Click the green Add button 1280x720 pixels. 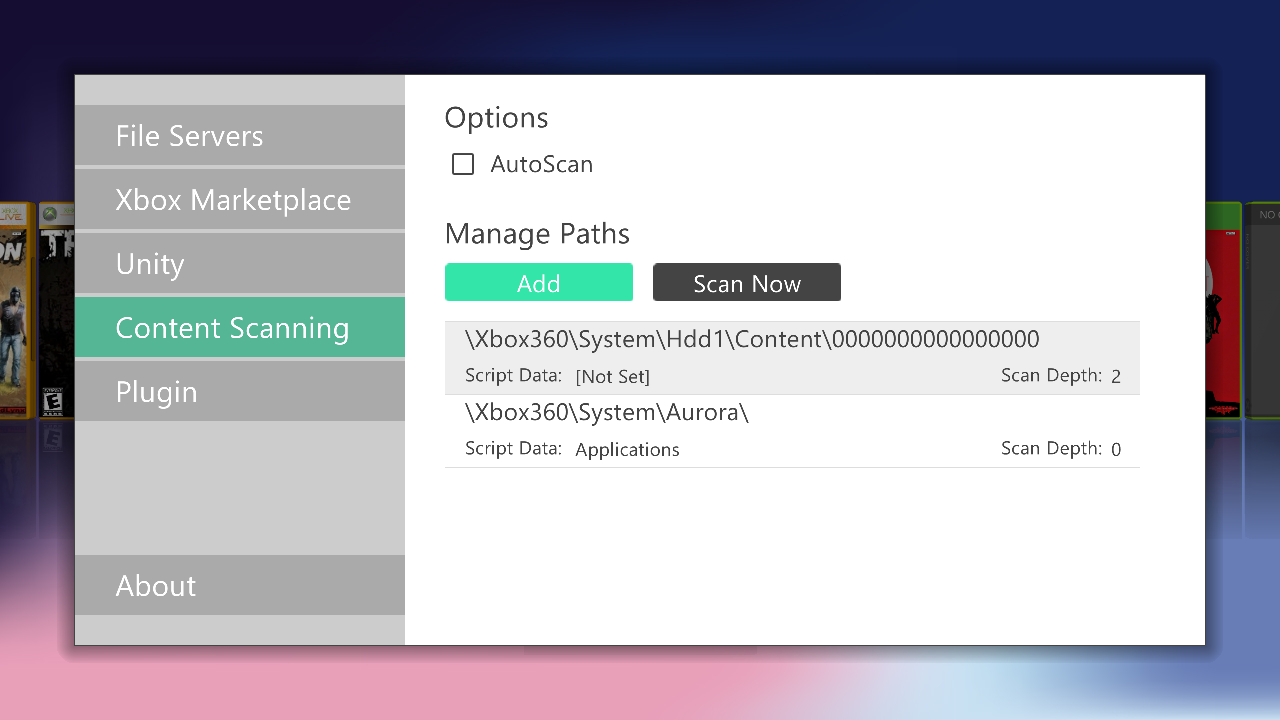[539, 283]
